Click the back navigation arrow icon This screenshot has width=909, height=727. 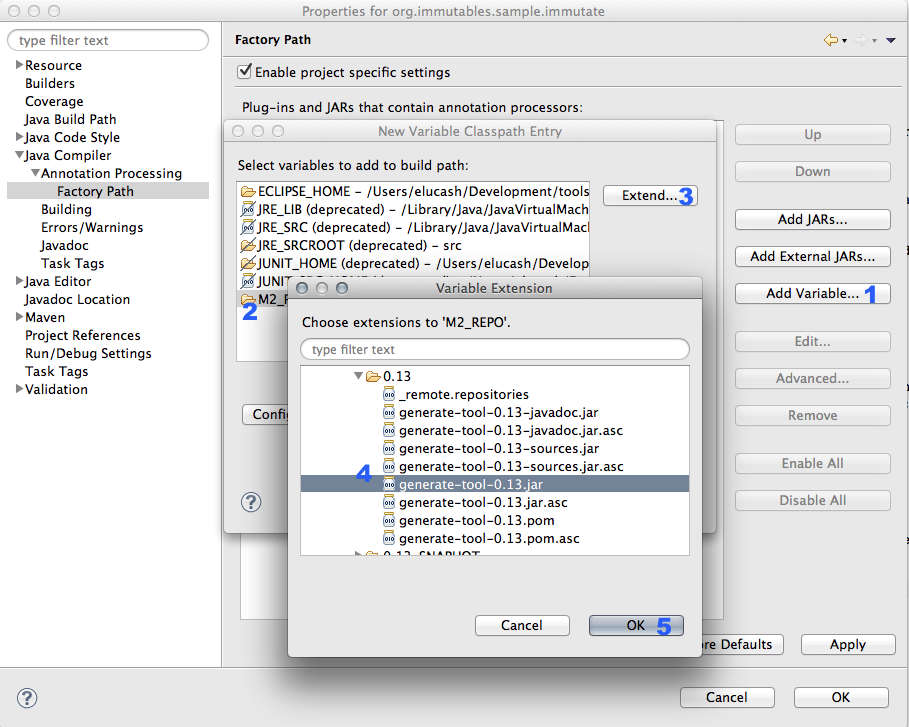pyautogui.click(x=831, y=40)
